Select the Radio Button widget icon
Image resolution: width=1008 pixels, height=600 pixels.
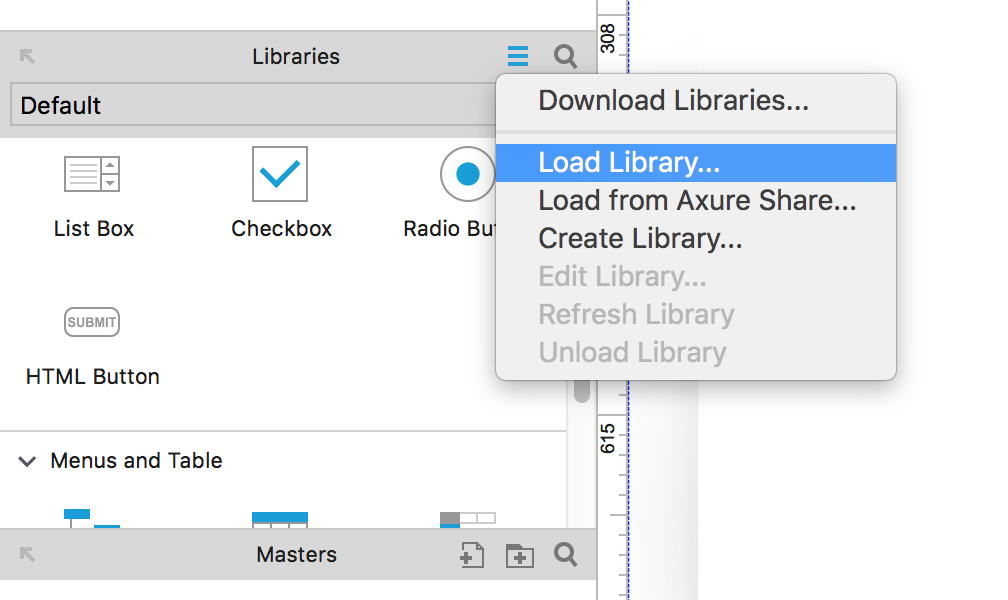pos(467,174)
